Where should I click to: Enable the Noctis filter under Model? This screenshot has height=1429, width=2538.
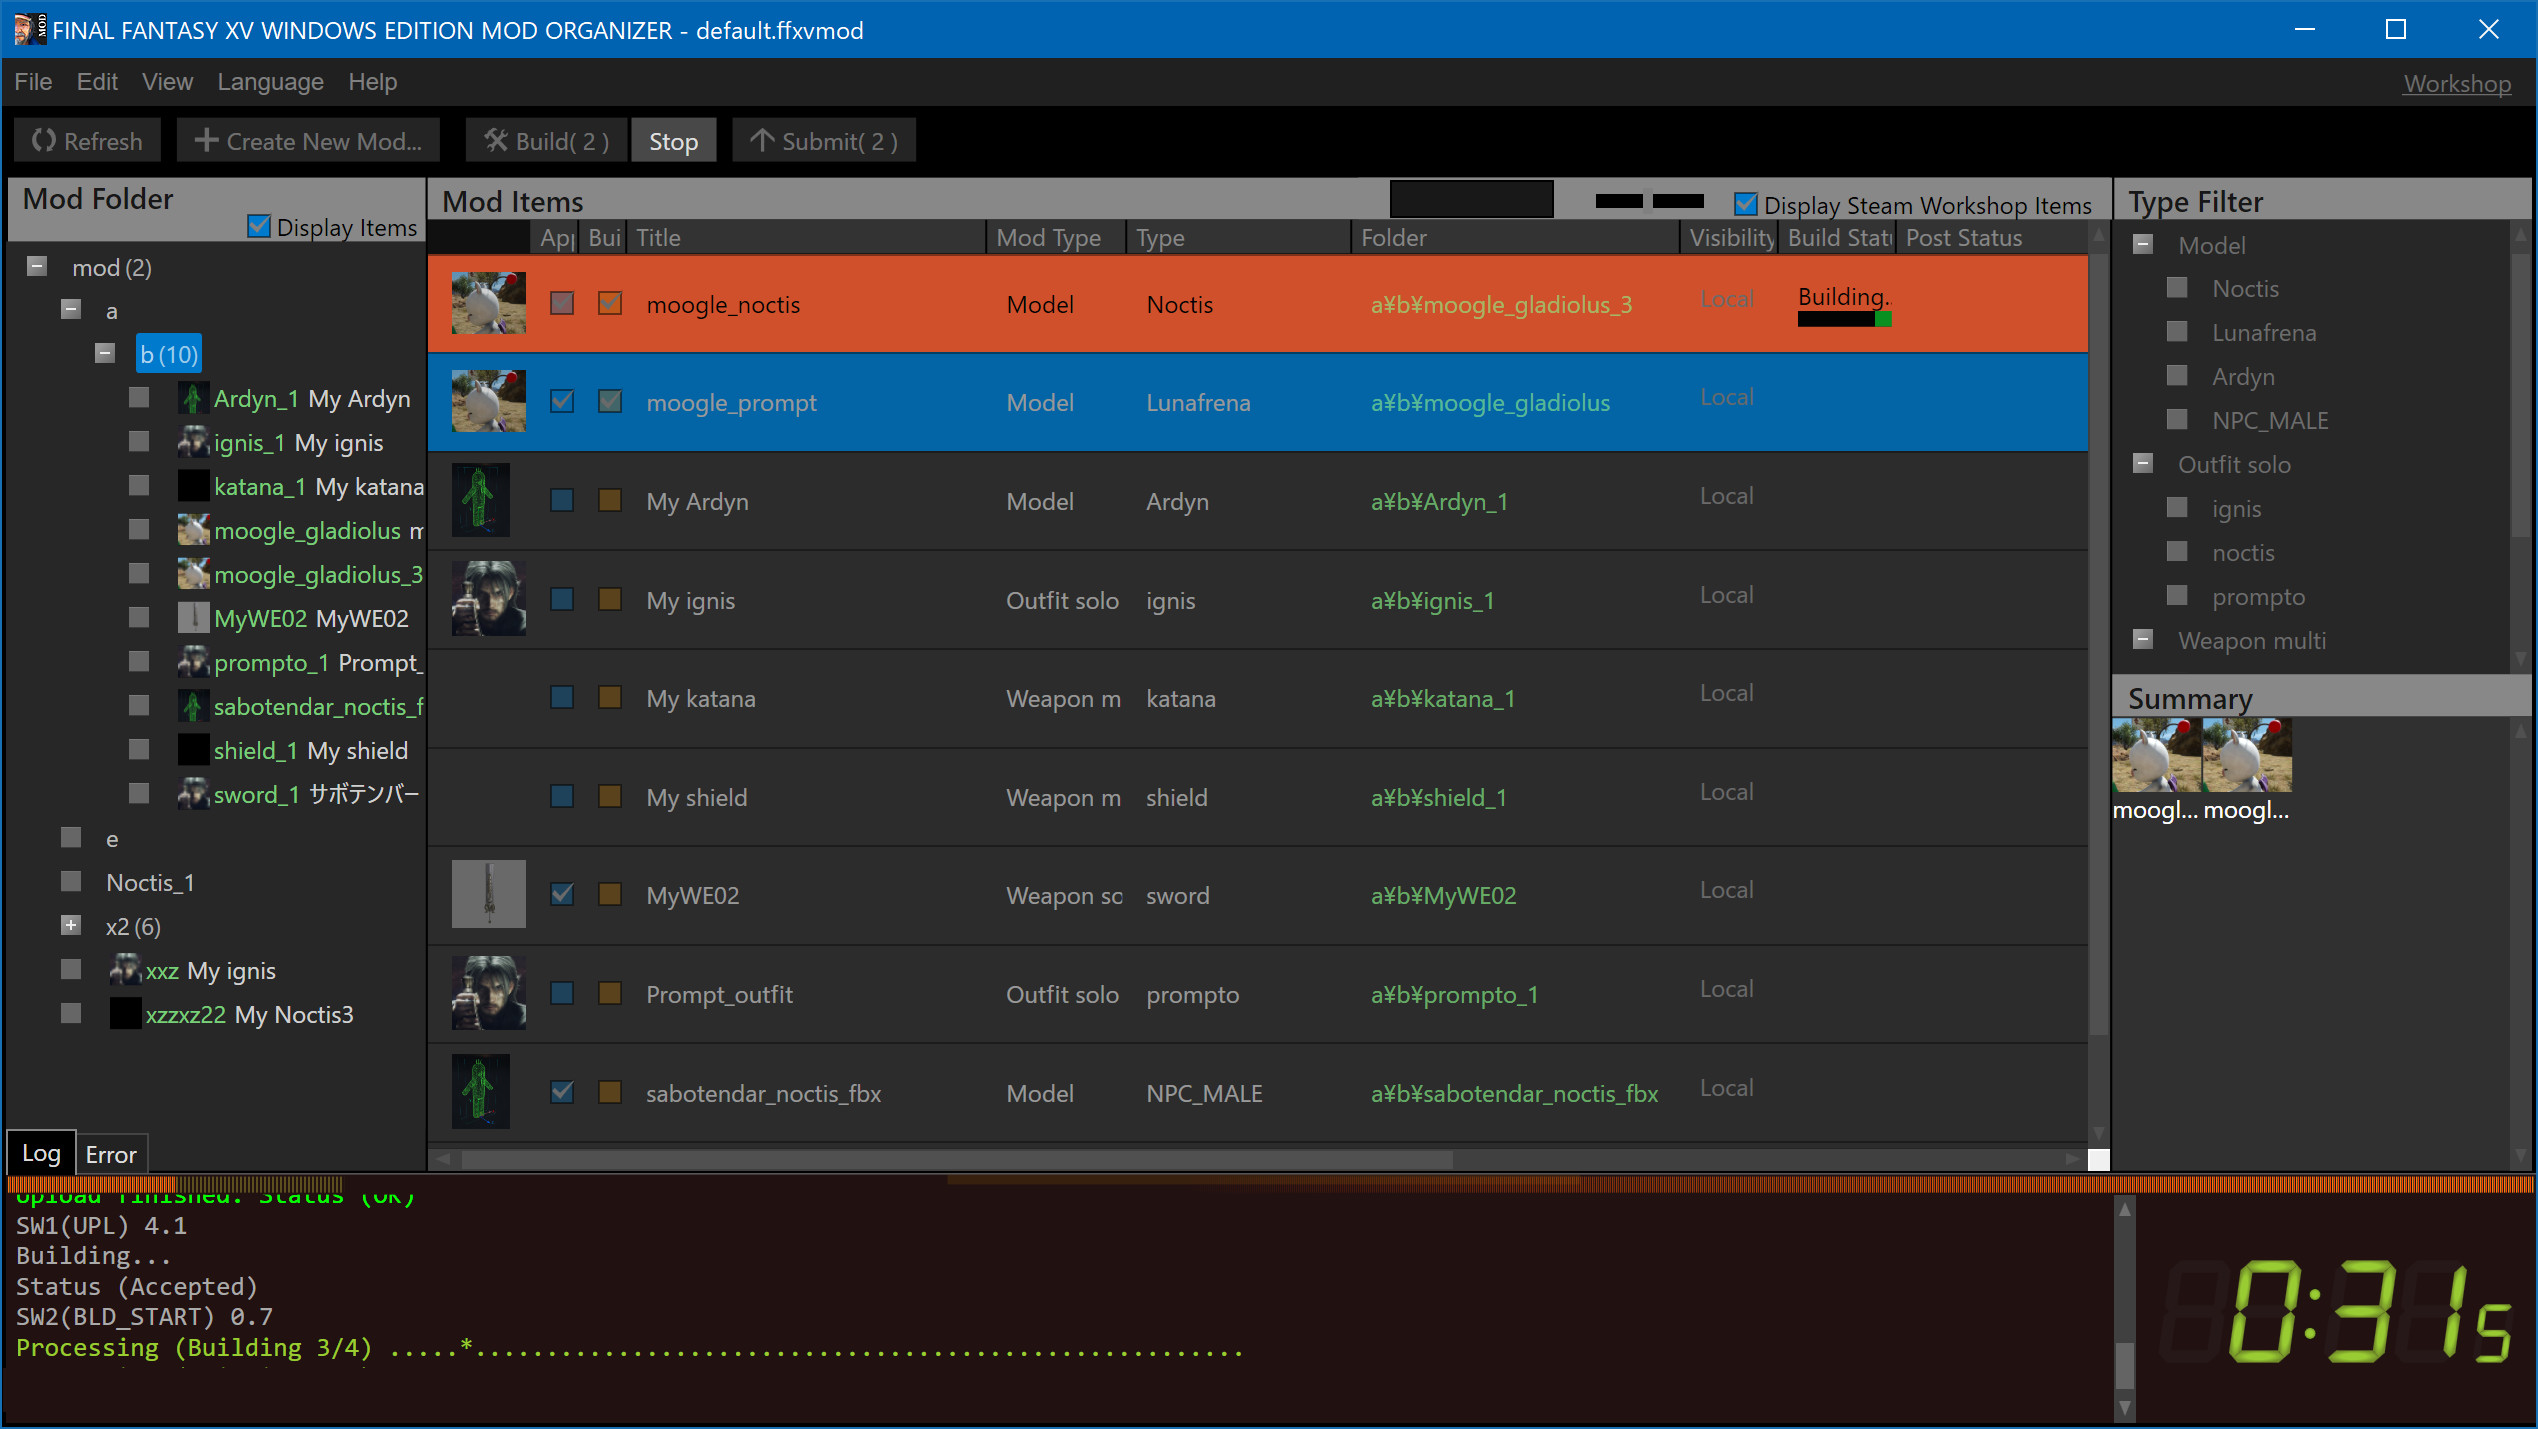2177,287
